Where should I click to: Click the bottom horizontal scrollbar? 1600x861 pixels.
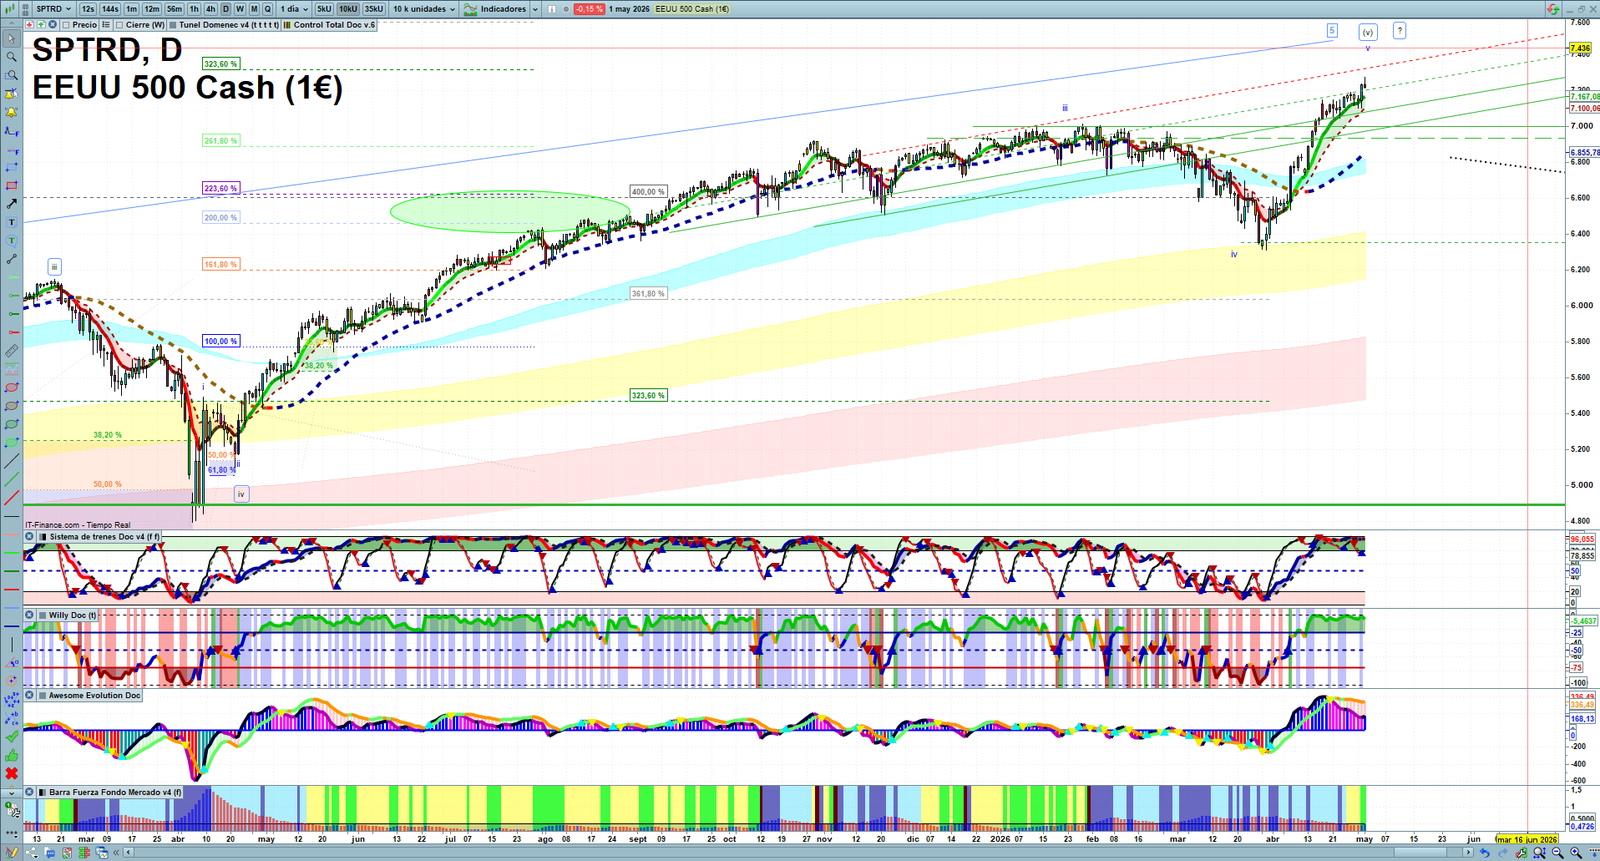point(800,852)
